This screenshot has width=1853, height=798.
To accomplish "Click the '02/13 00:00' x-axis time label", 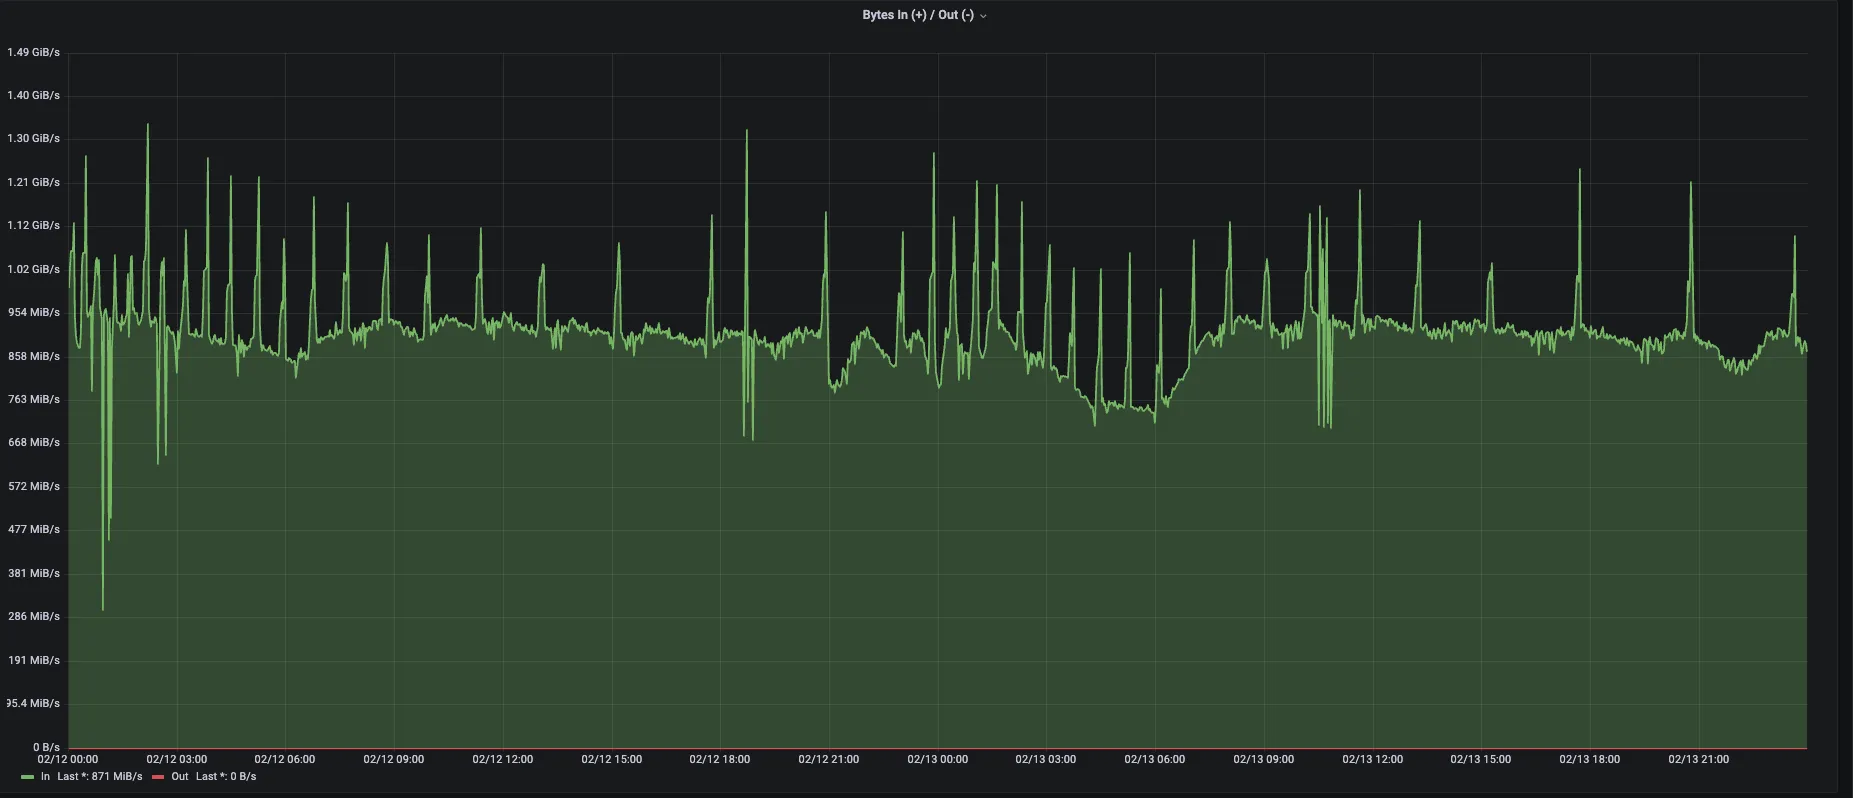I will 937,759.
